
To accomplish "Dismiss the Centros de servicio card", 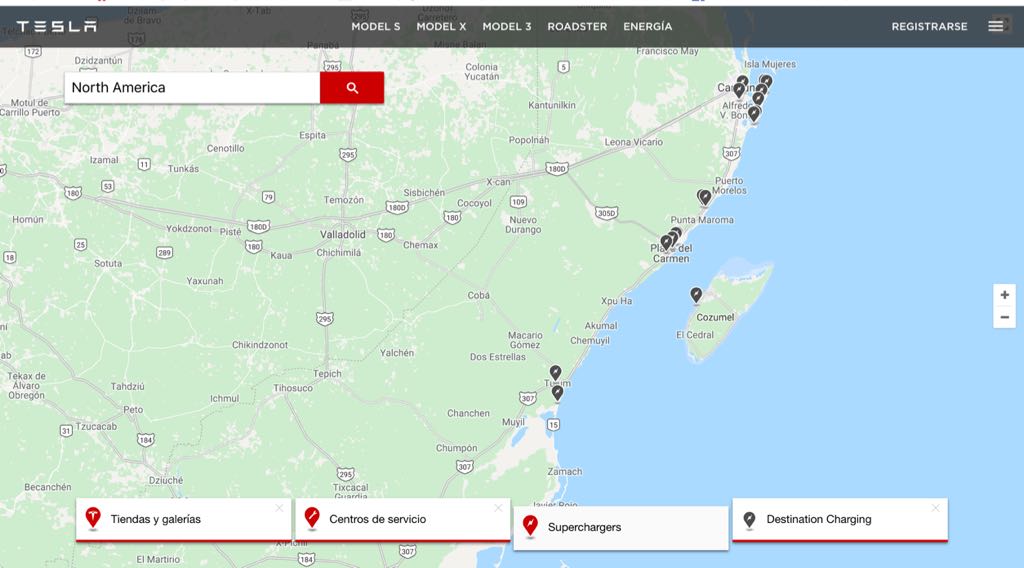I will (498, 508).
